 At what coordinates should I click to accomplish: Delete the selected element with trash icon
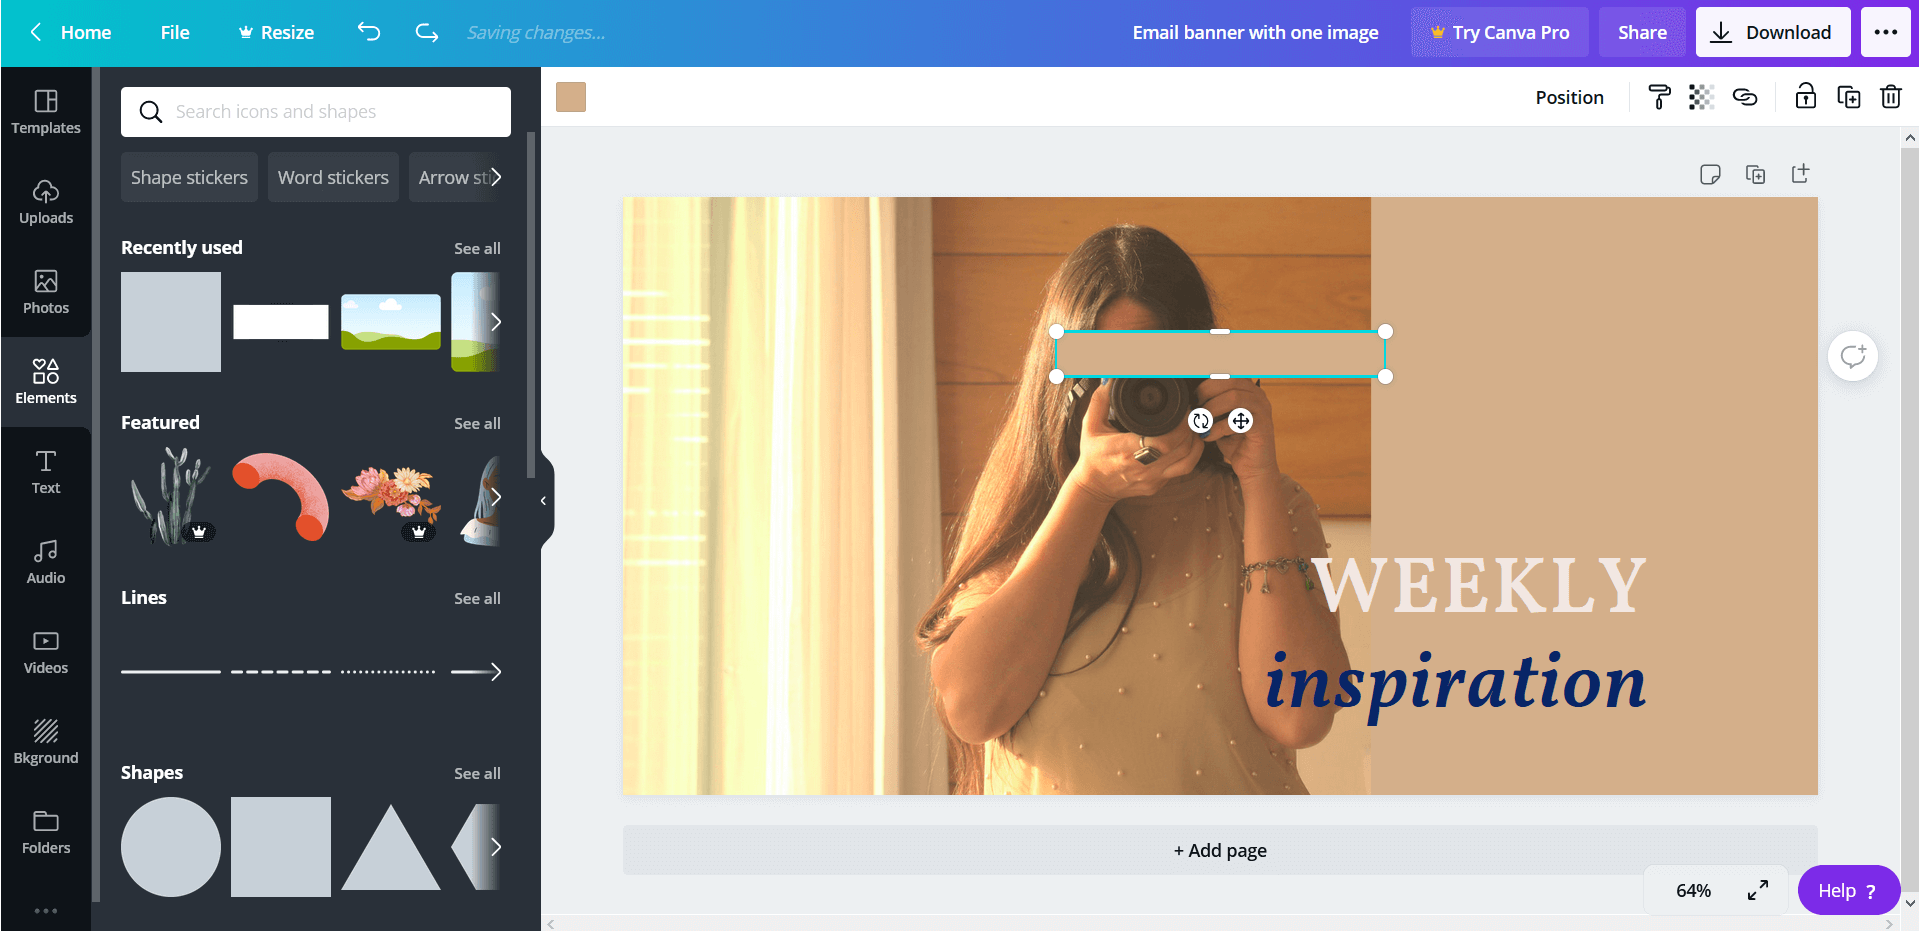[x=1891, y=97]
